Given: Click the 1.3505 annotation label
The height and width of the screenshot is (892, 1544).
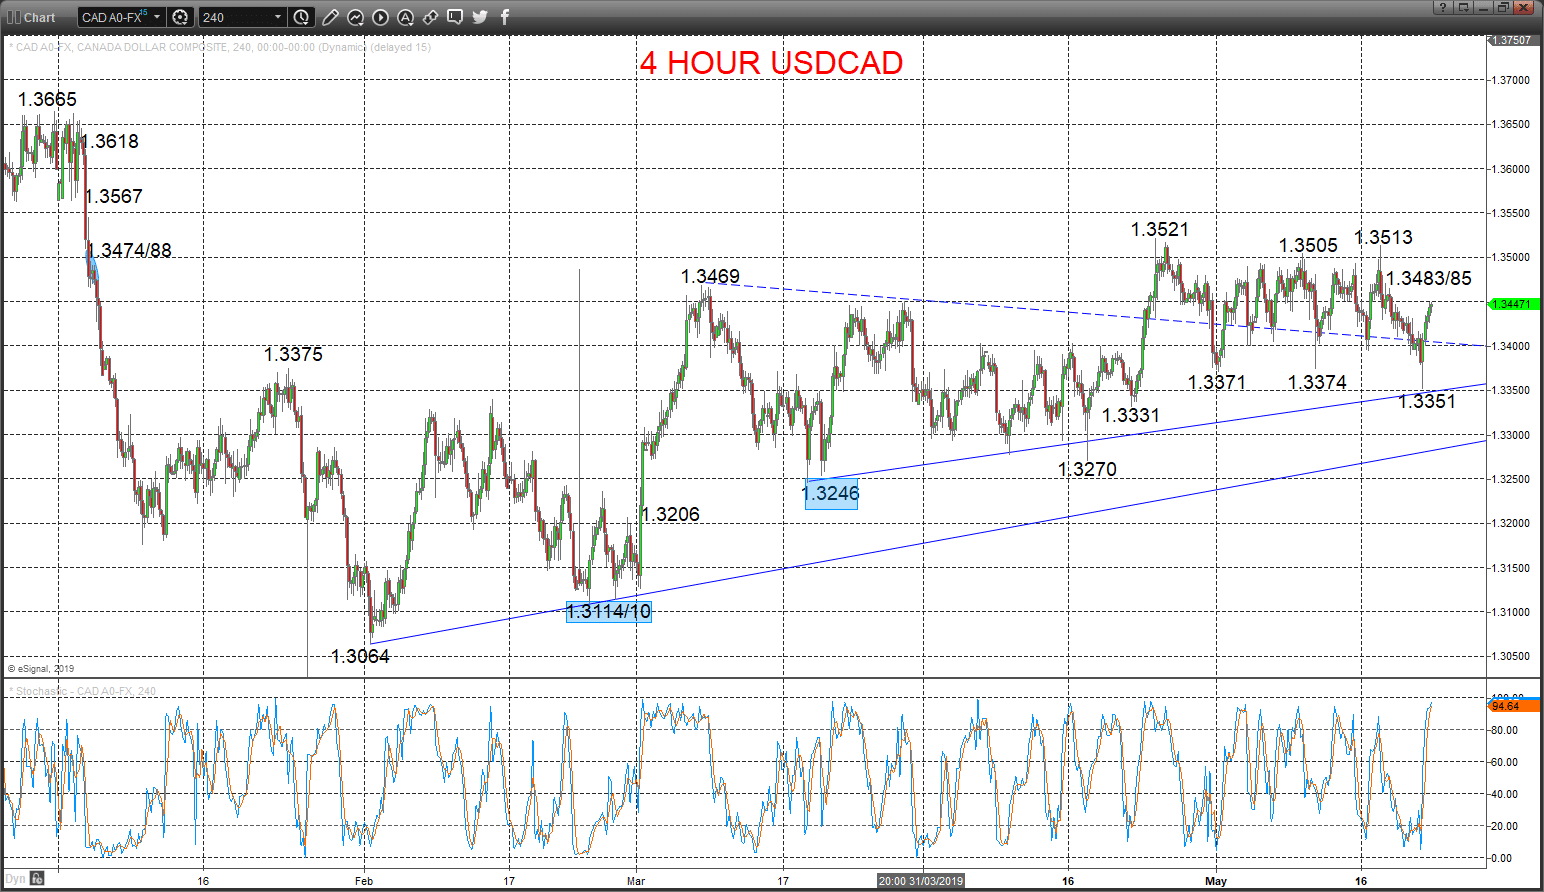Looking at the screenshot, I should [x=1308, y=245].
